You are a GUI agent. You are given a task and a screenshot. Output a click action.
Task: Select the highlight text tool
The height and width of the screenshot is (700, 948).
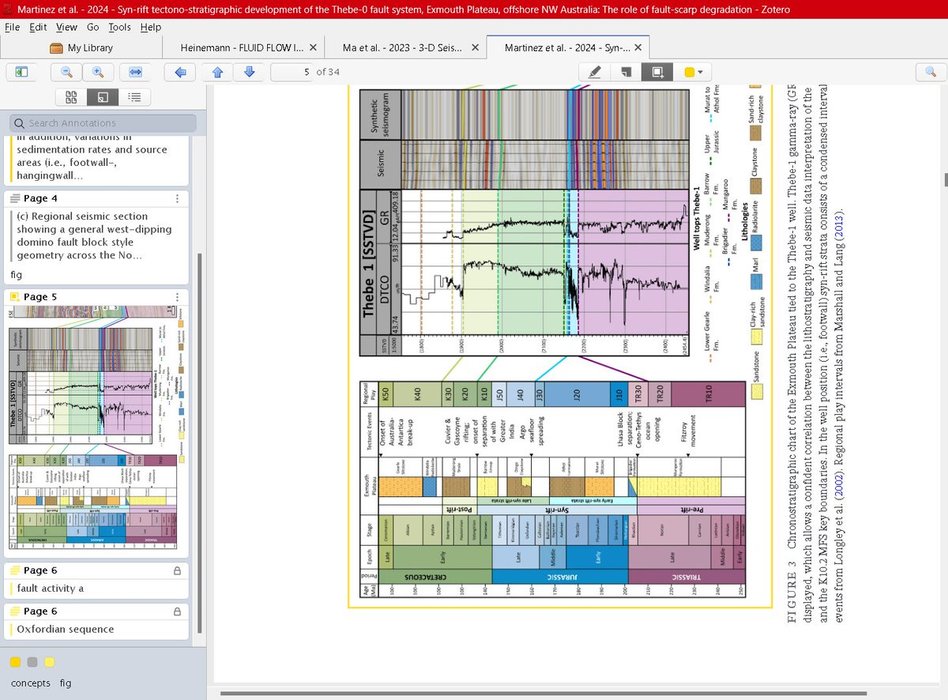[594, 72]
